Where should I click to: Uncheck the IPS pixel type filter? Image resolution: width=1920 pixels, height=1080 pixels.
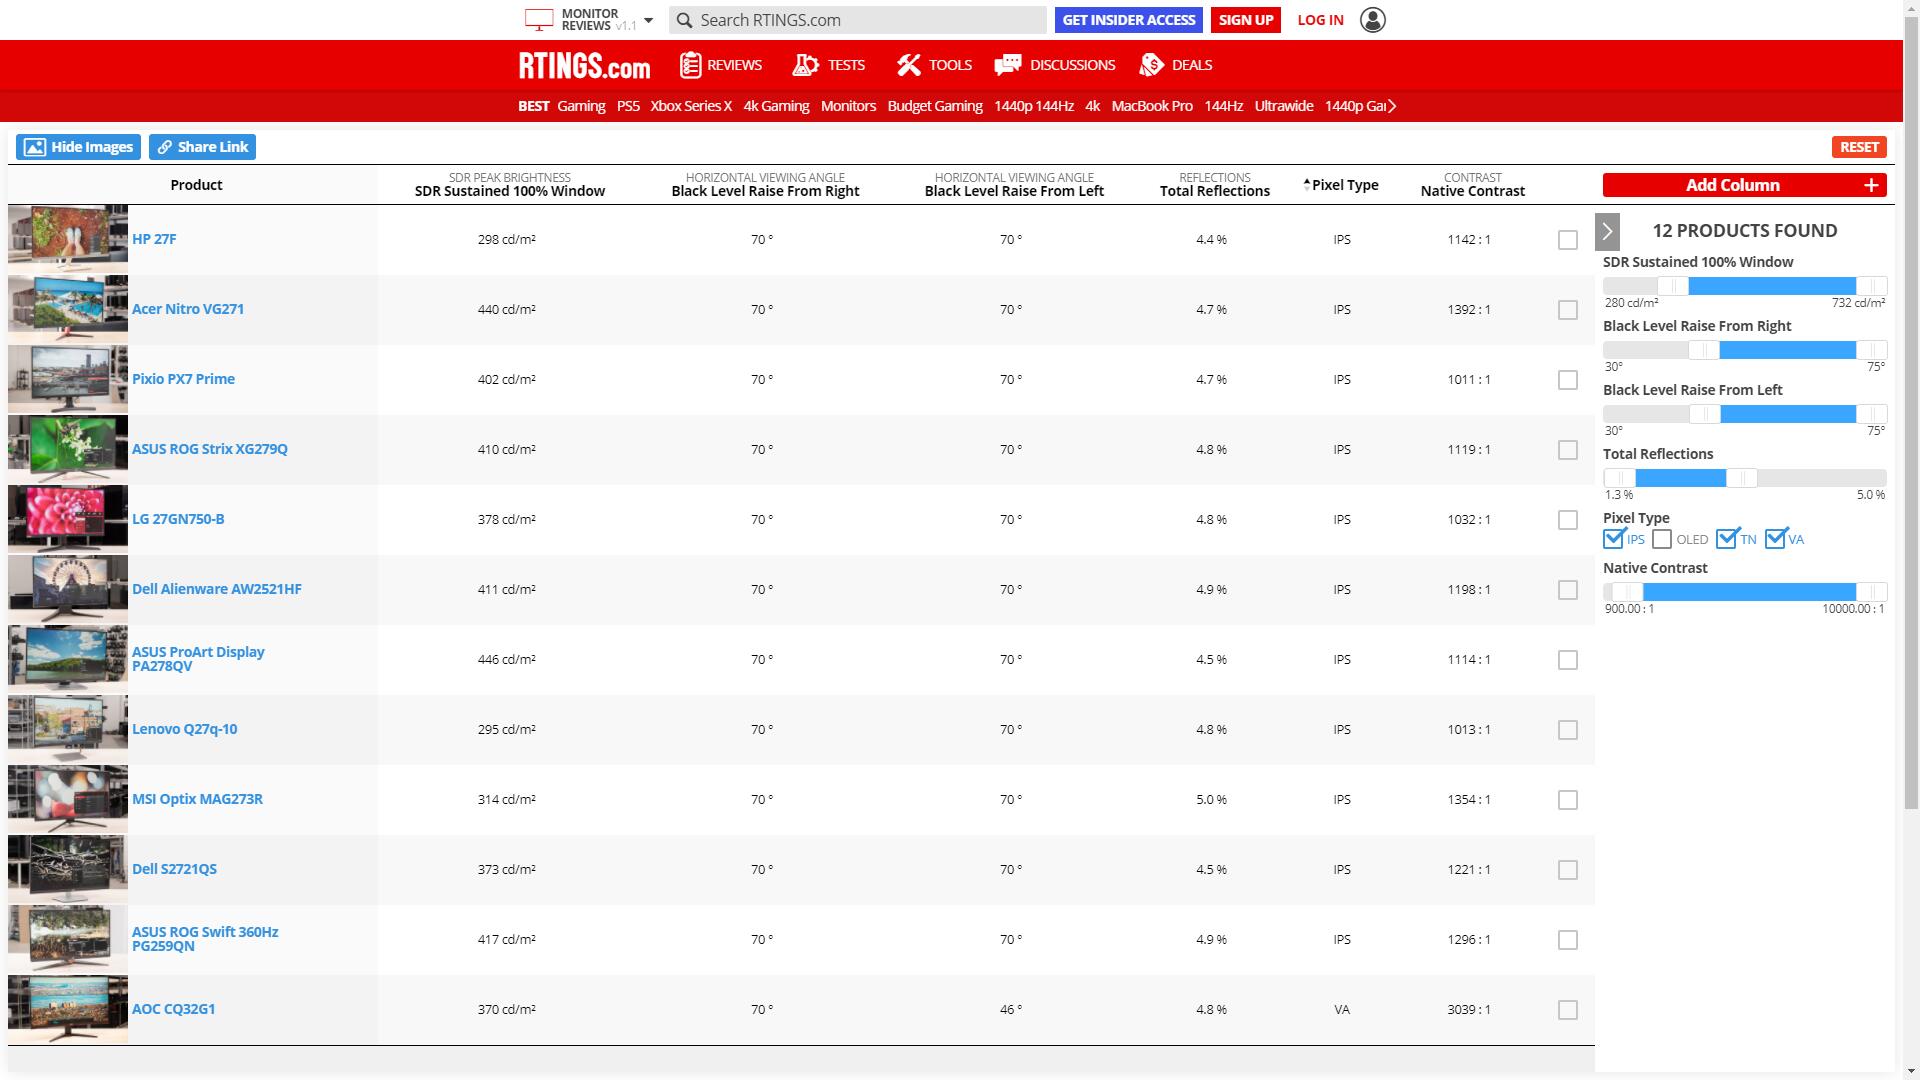click(x=1613, y=539)
